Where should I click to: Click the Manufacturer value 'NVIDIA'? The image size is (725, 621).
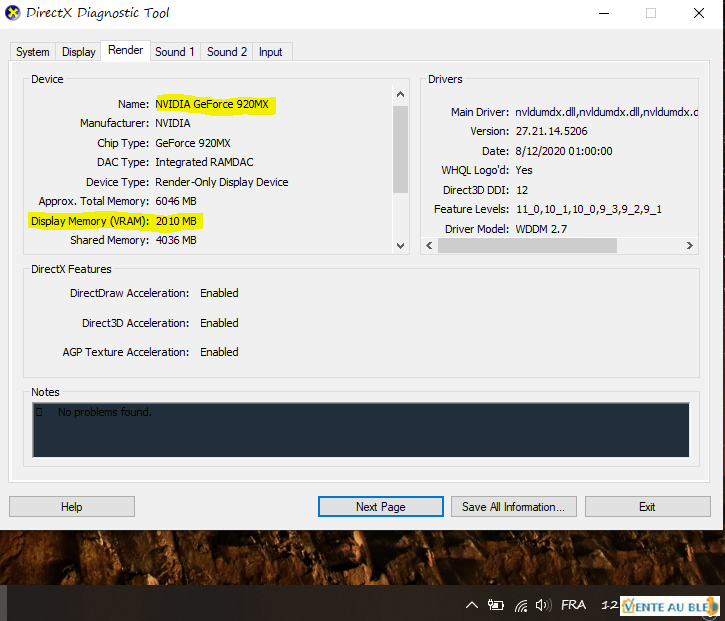pyautogui.click(x=173, y=123)
